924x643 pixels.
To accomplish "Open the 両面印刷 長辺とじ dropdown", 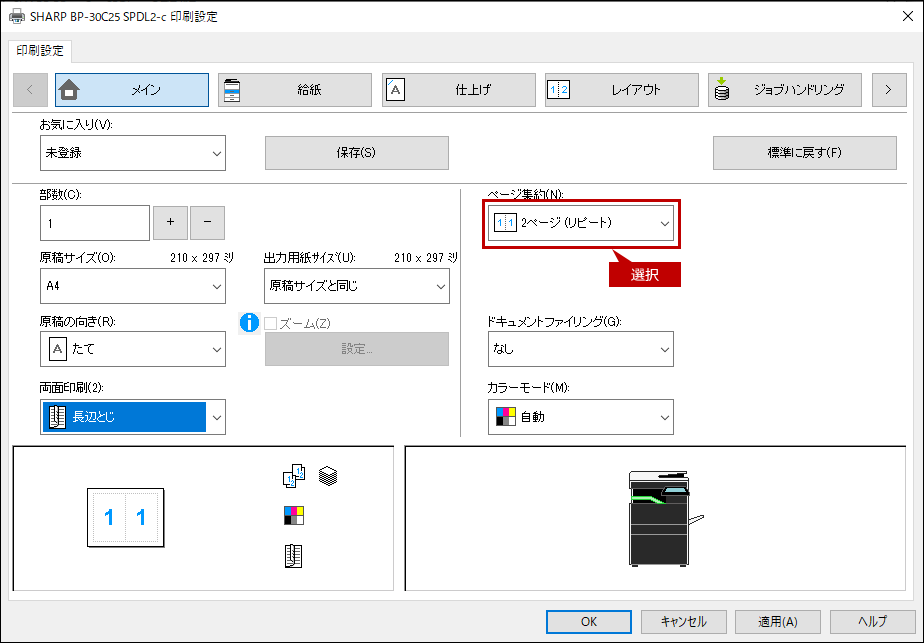I will click(133, 417).
